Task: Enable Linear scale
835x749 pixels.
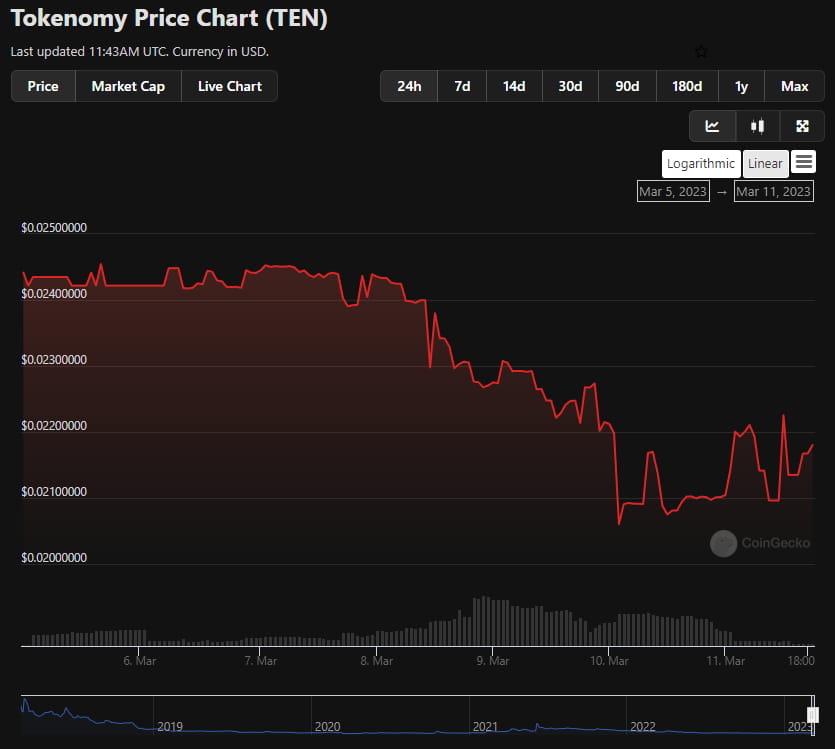Action: coord(765,163)
